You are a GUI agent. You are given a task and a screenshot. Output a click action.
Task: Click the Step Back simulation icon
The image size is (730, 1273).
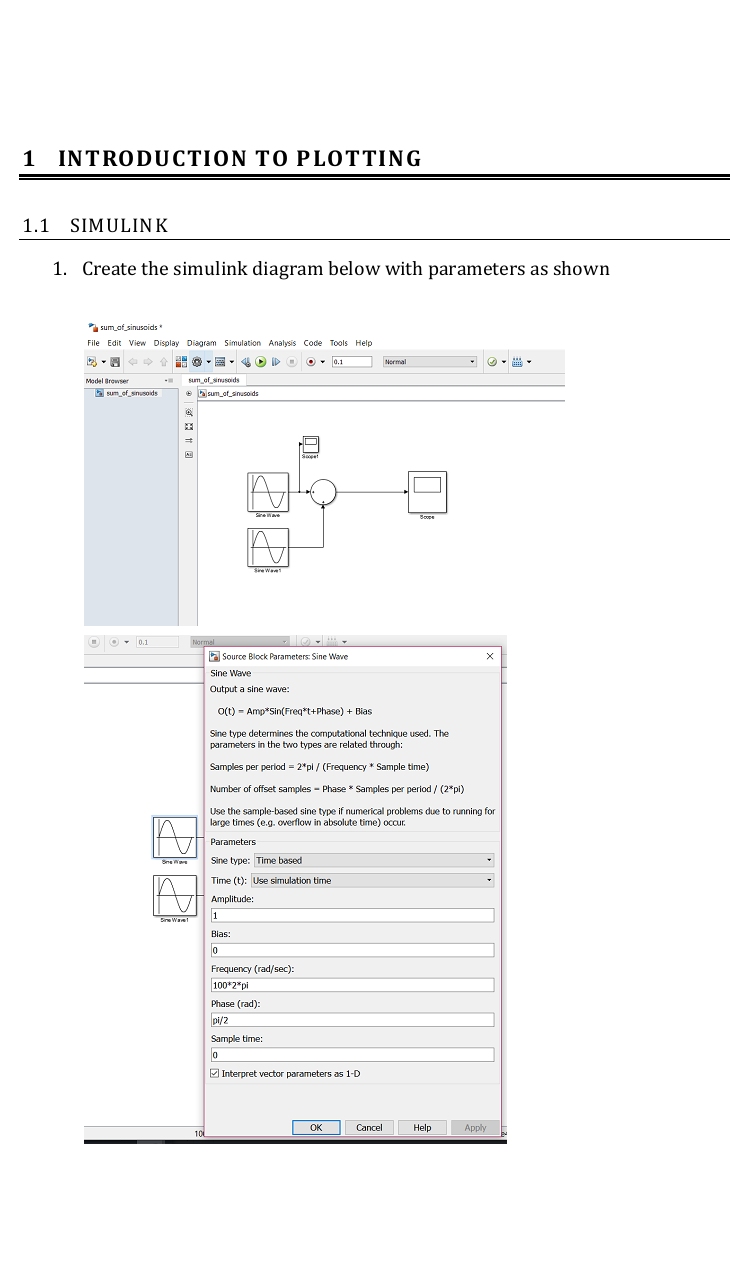(x=246, y=361)
